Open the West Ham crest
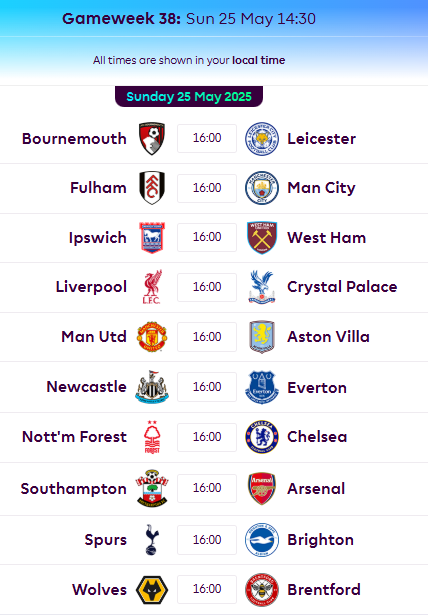This screenshot has height=615, width=428. [262, 238]
